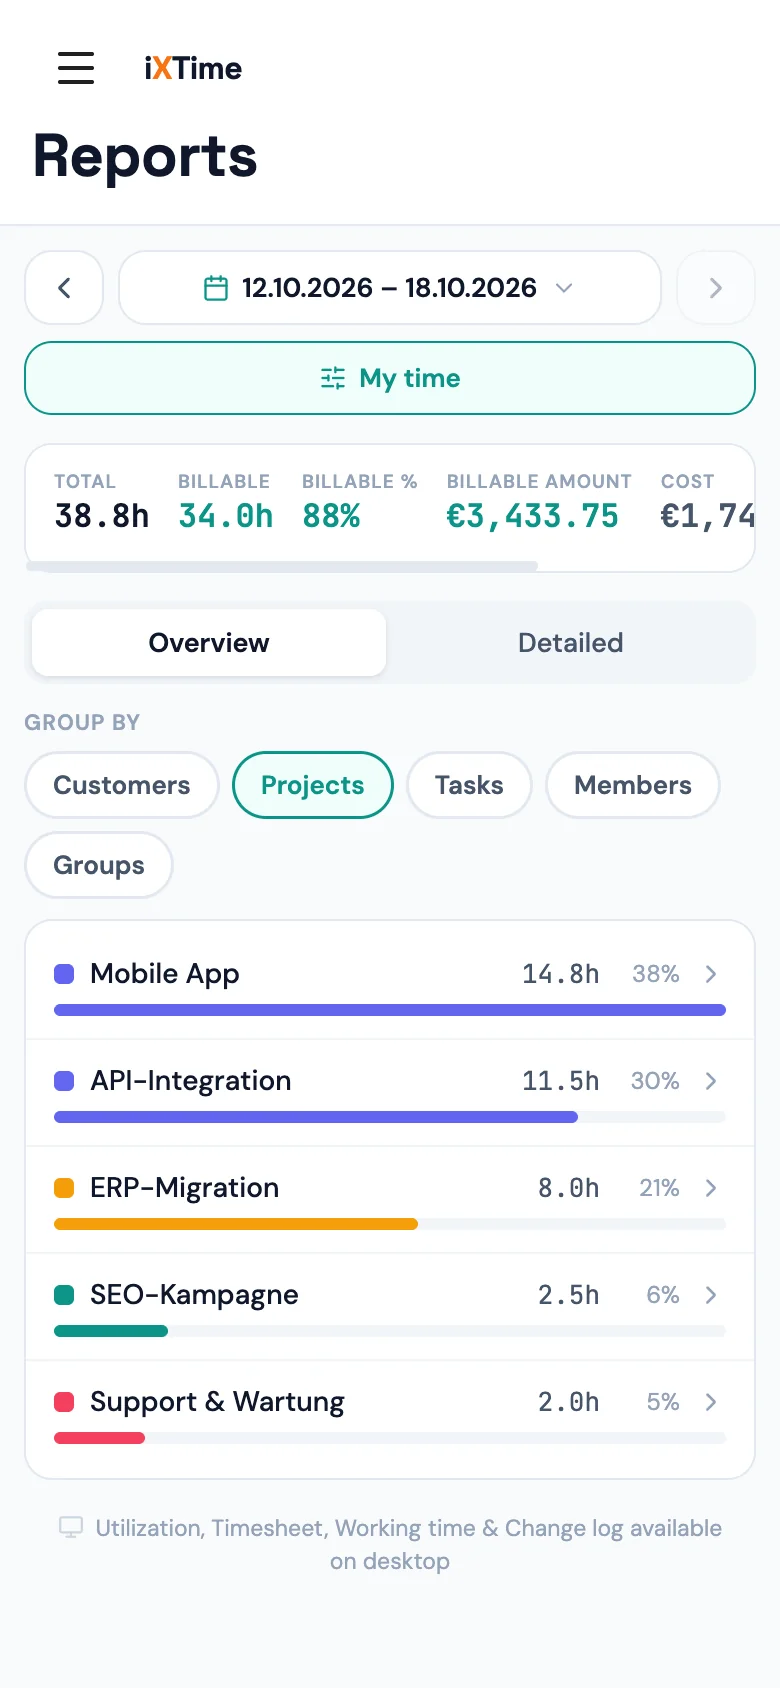Select the ERP-Migration project name
This screenshot has width=780, height=1688.
point(185,1188)
